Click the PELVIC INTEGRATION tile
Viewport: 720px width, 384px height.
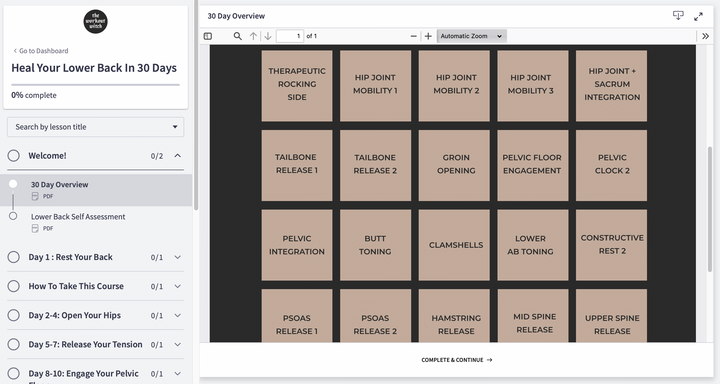pyautogui.click(x=297, y=245)
